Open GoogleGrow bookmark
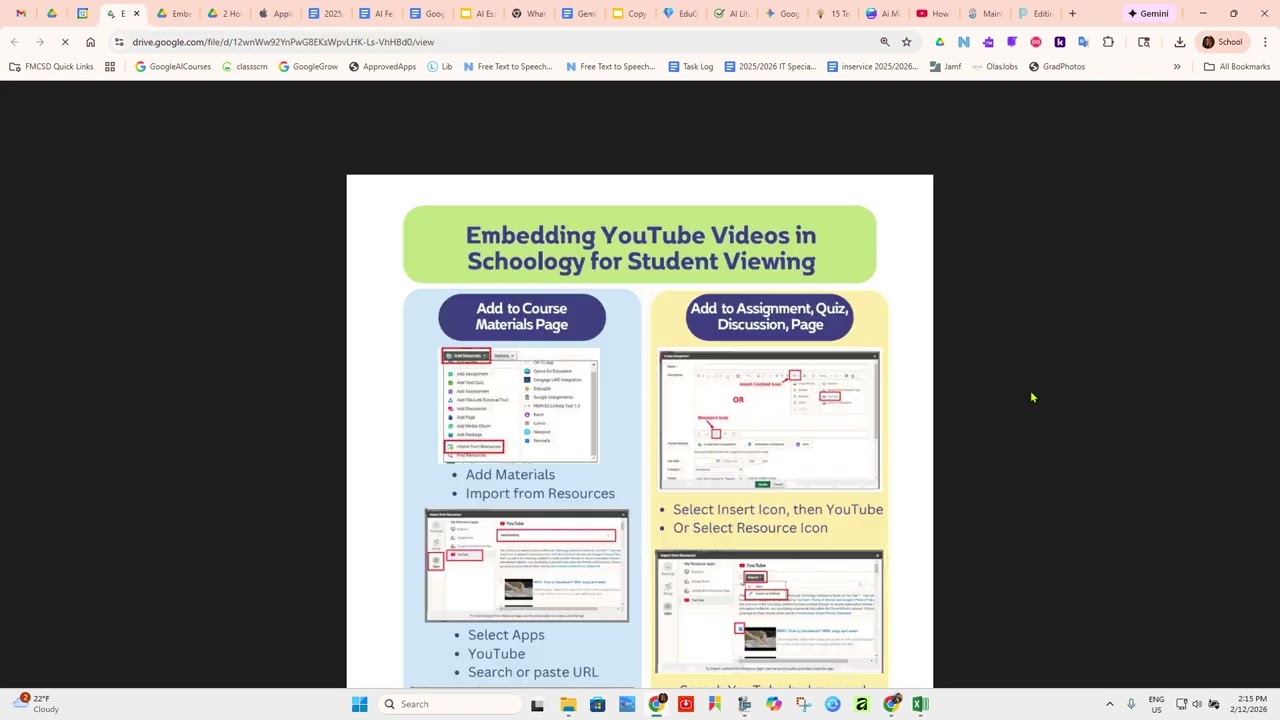Screen dimensions: 1280x720 pyautogui.click(x=308, y=67)
